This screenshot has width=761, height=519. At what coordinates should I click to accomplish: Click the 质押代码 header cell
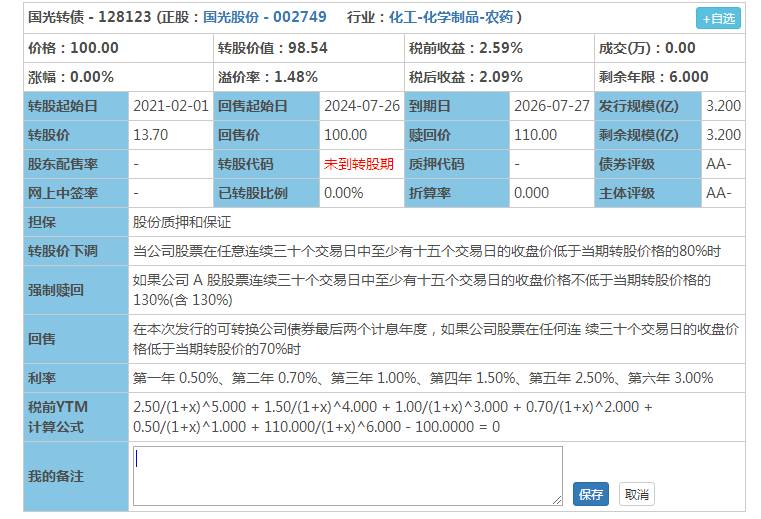pyautogui.click(x=457, y=164)
